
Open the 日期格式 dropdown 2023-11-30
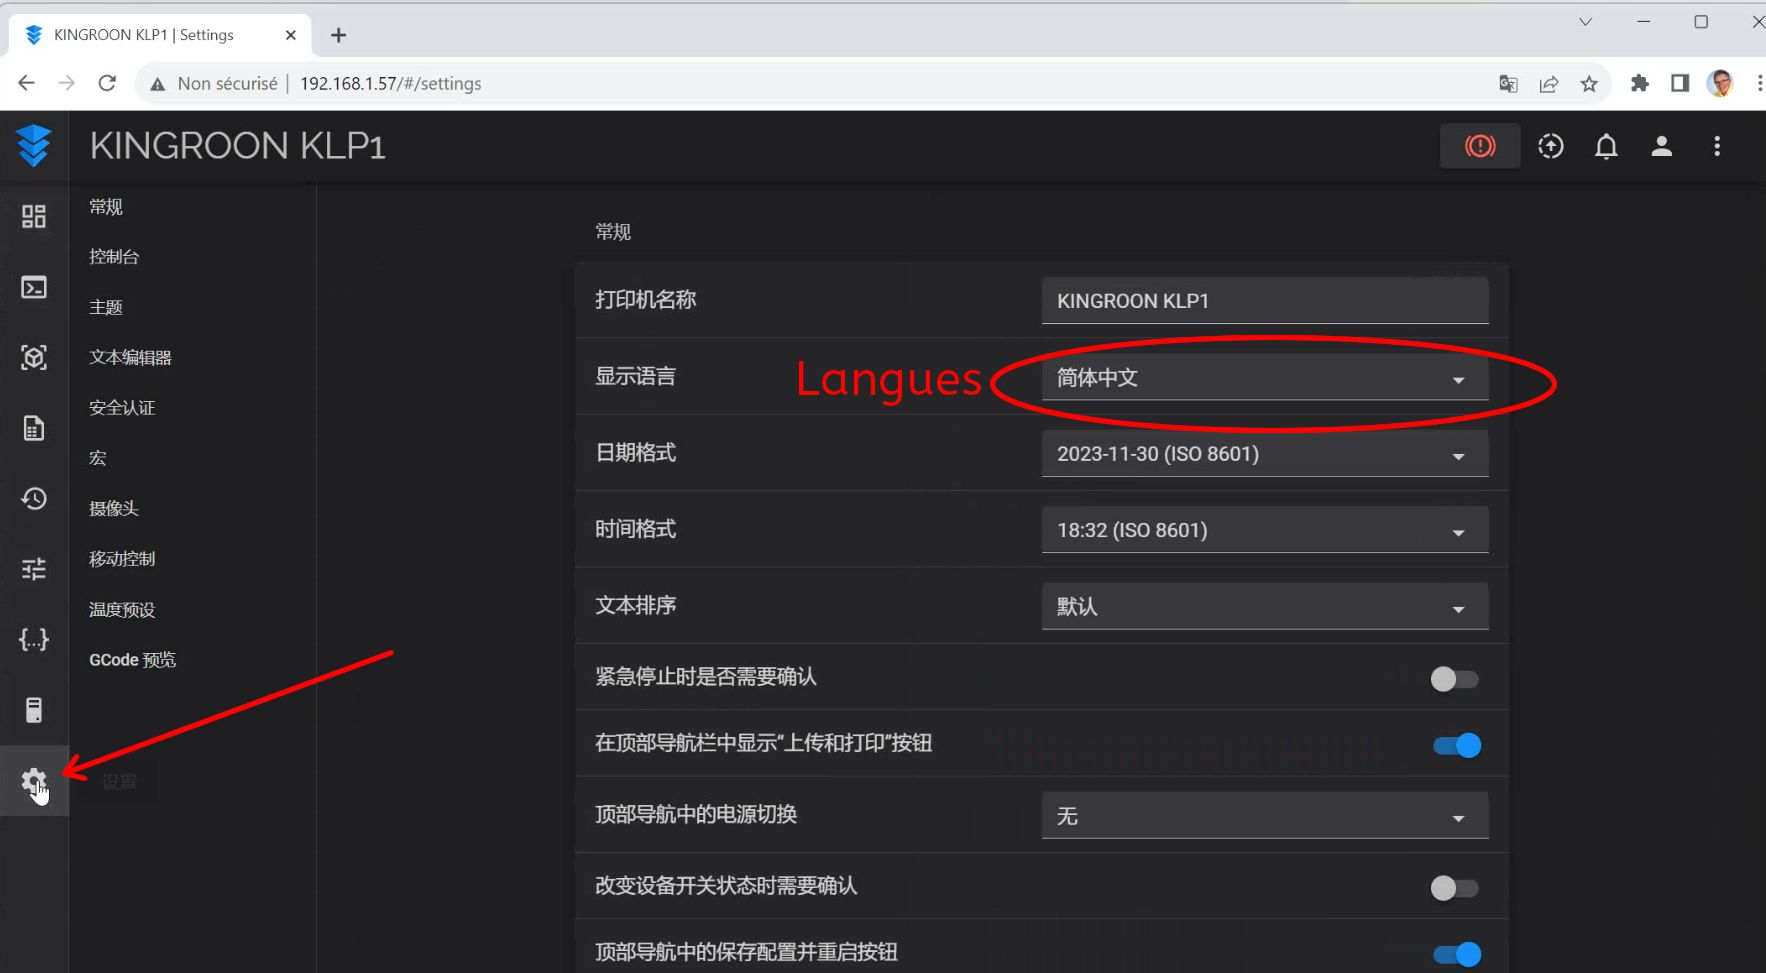[x=1265, y=454]
